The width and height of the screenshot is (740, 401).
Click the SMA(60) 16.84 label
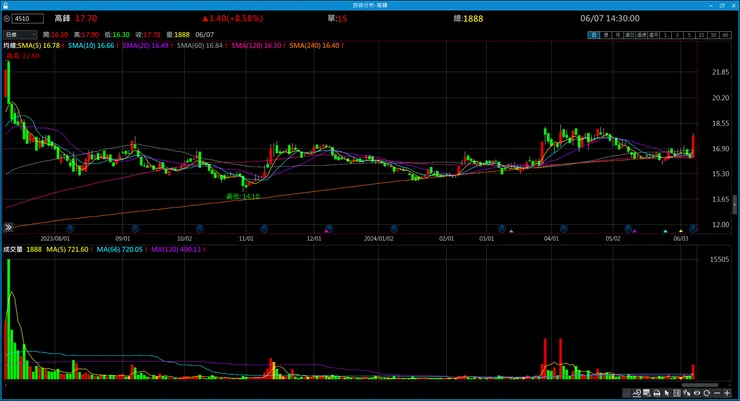pos(202,46)
